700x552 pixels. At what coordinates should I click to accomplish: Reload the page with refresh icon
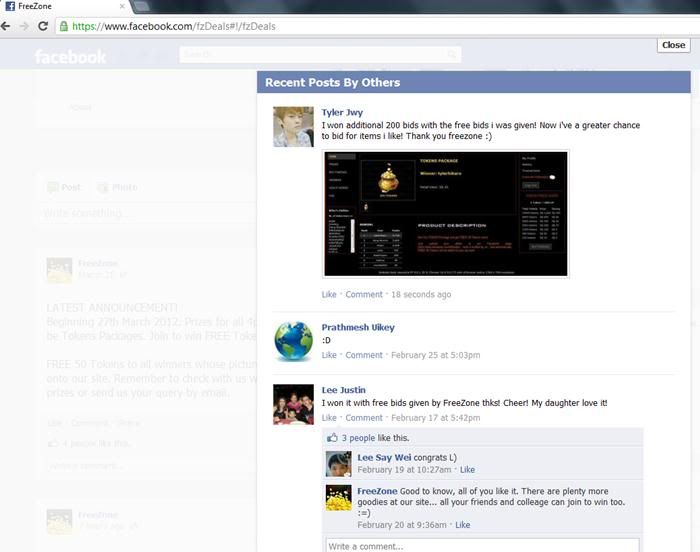[43, 26]
